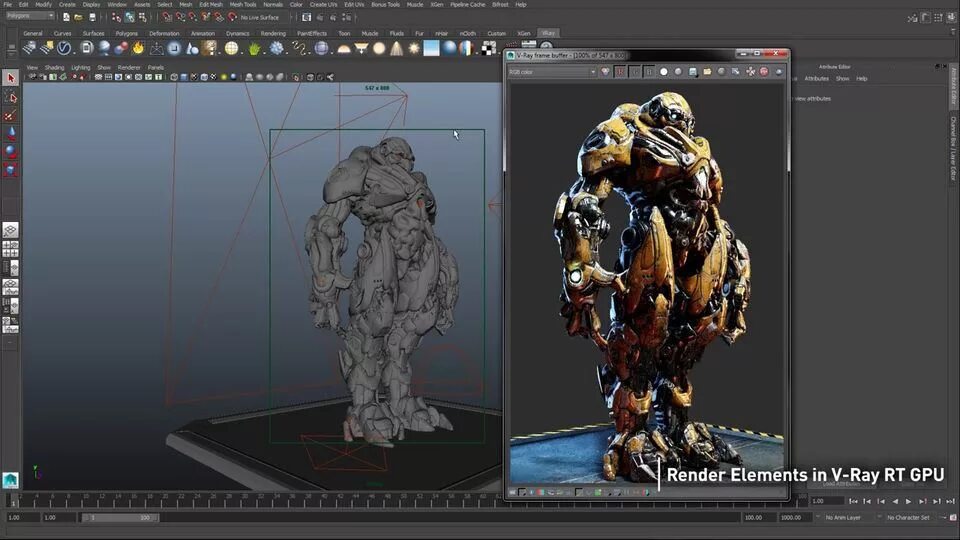This screenshot has height=540, width=960.
Task: Switch to the Dynamics shelf tab
Action: [238, 33]
